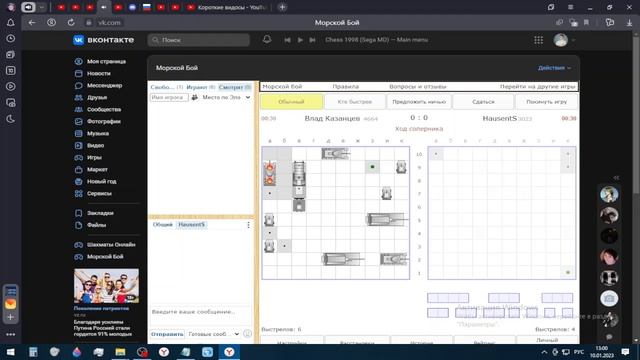
Task: Open chat three-dot options menu
Action: coord(248,225)
